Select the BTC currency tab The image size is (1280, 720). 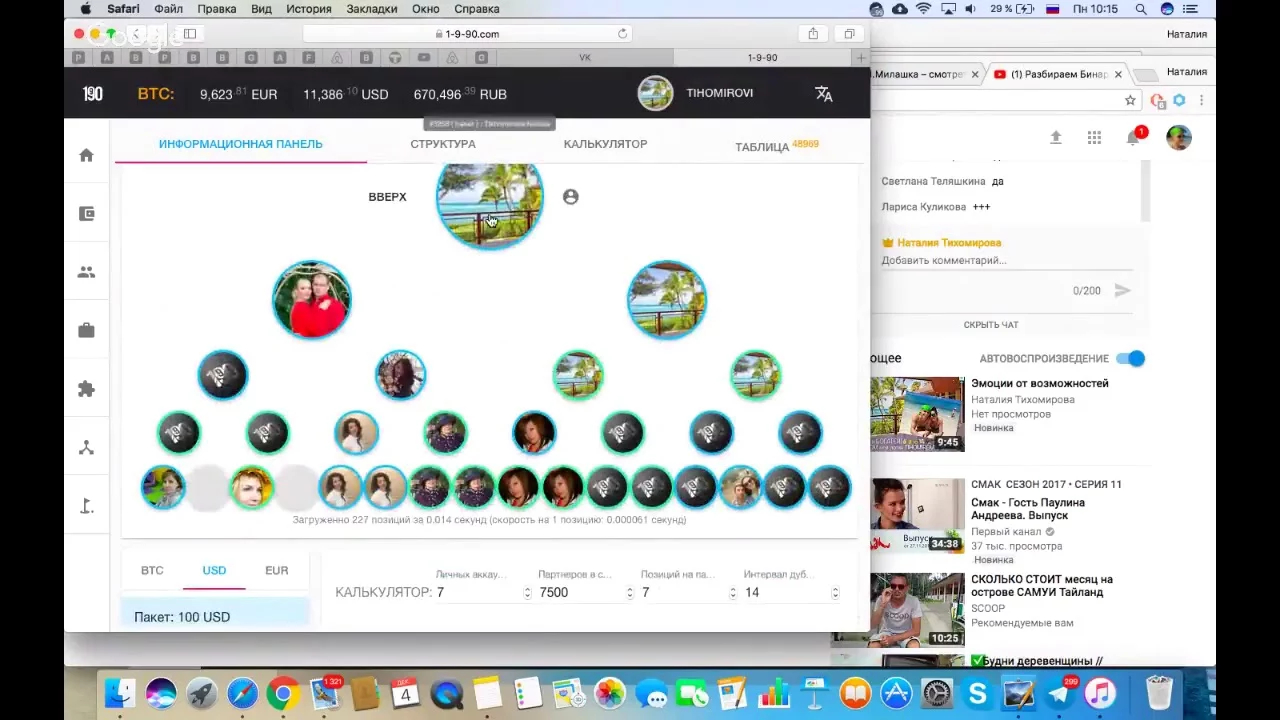coord(152,570)
